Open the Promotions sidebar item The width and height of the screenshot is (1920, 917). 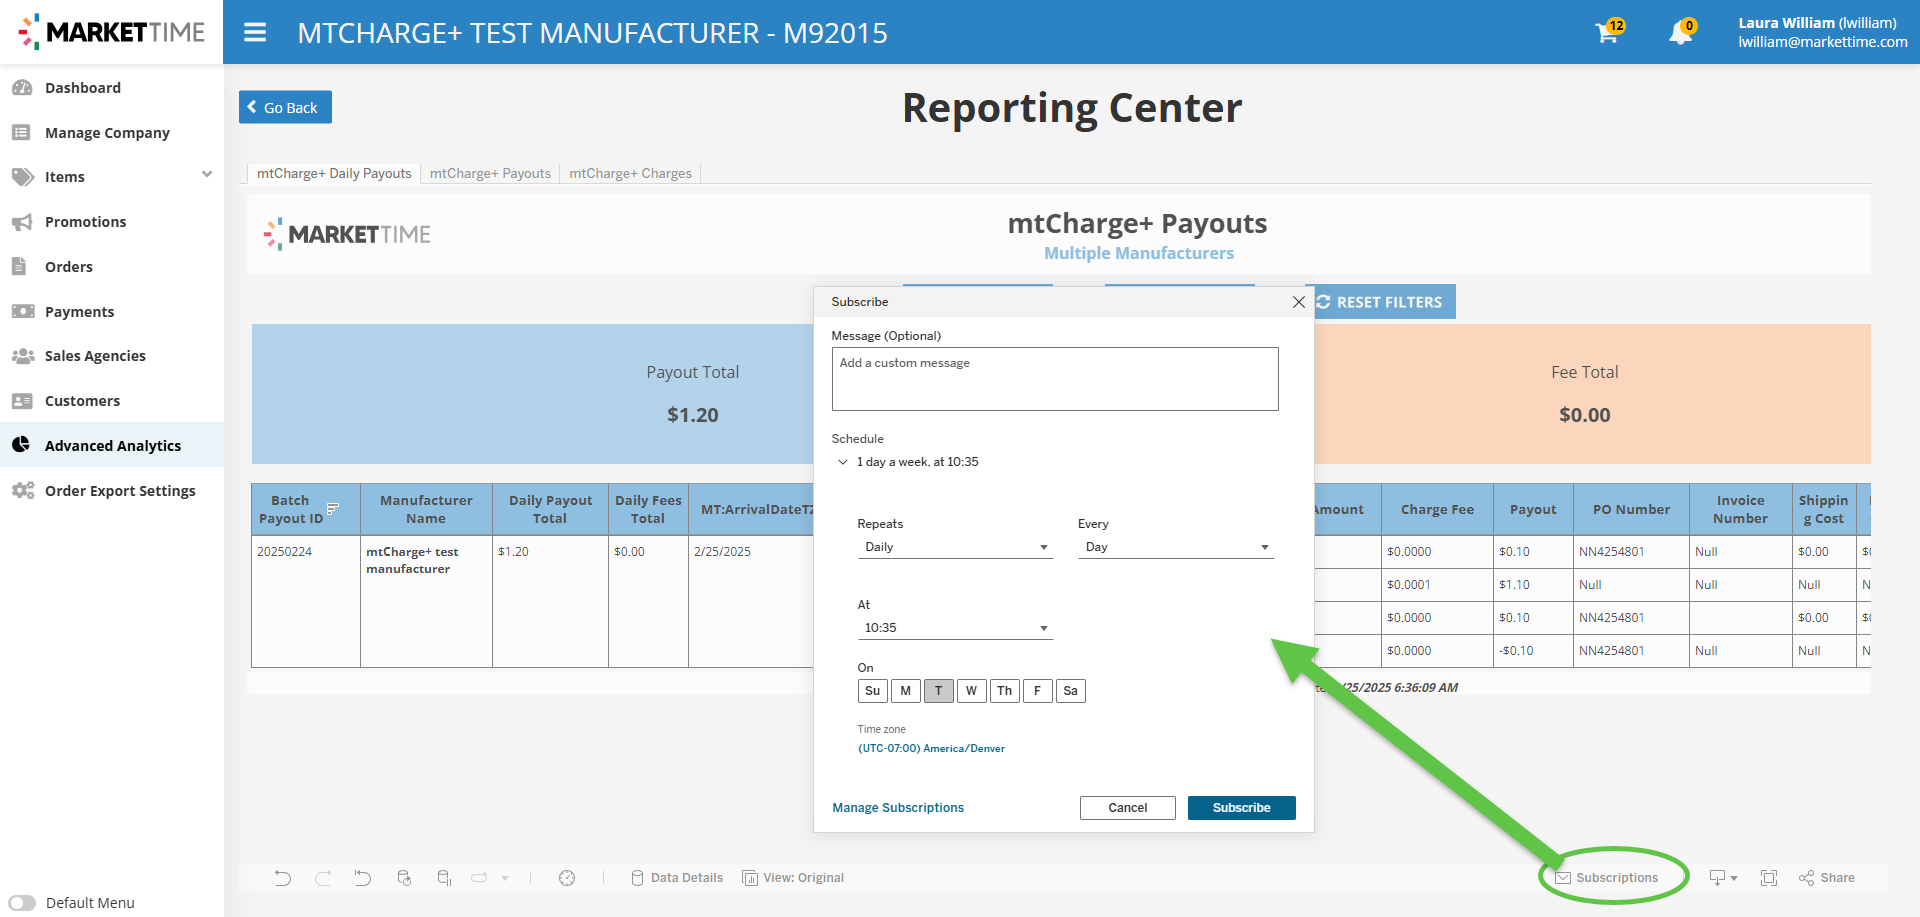coord(85,222)
